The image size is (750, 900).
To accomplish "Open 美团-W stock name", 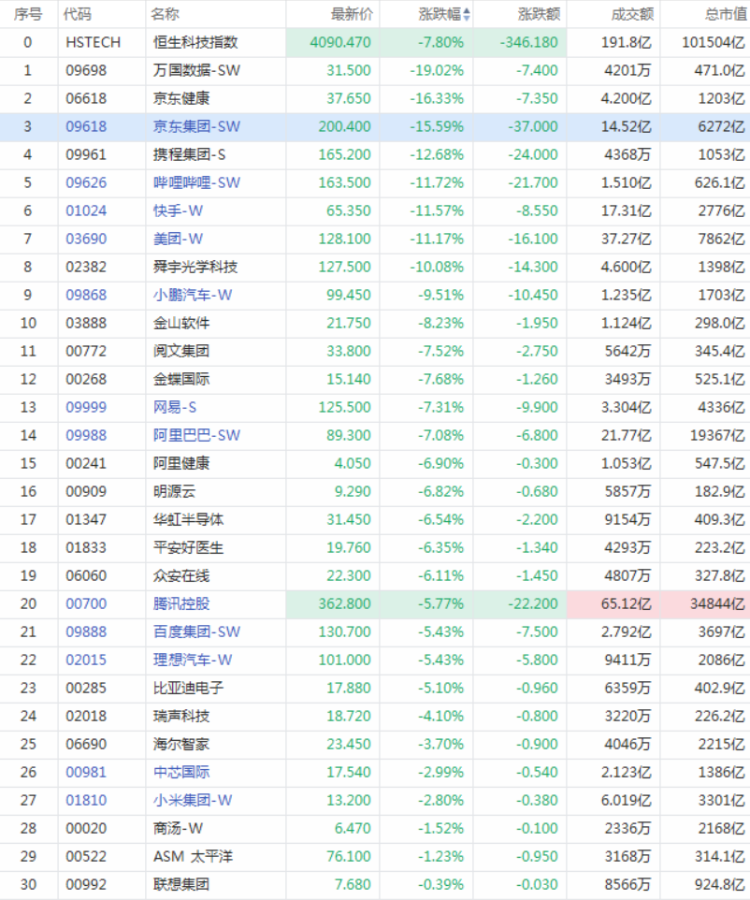I will coord(178,239).
